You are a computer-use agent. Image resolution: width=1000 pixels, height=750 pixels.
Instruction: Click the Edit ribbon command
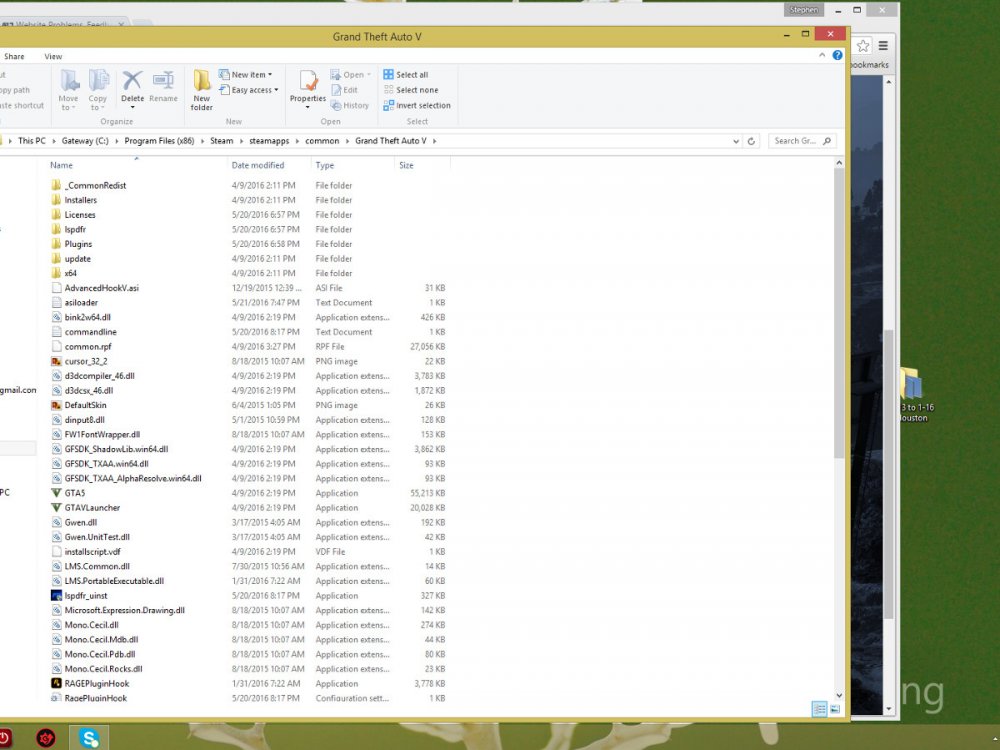coord(344,90)
